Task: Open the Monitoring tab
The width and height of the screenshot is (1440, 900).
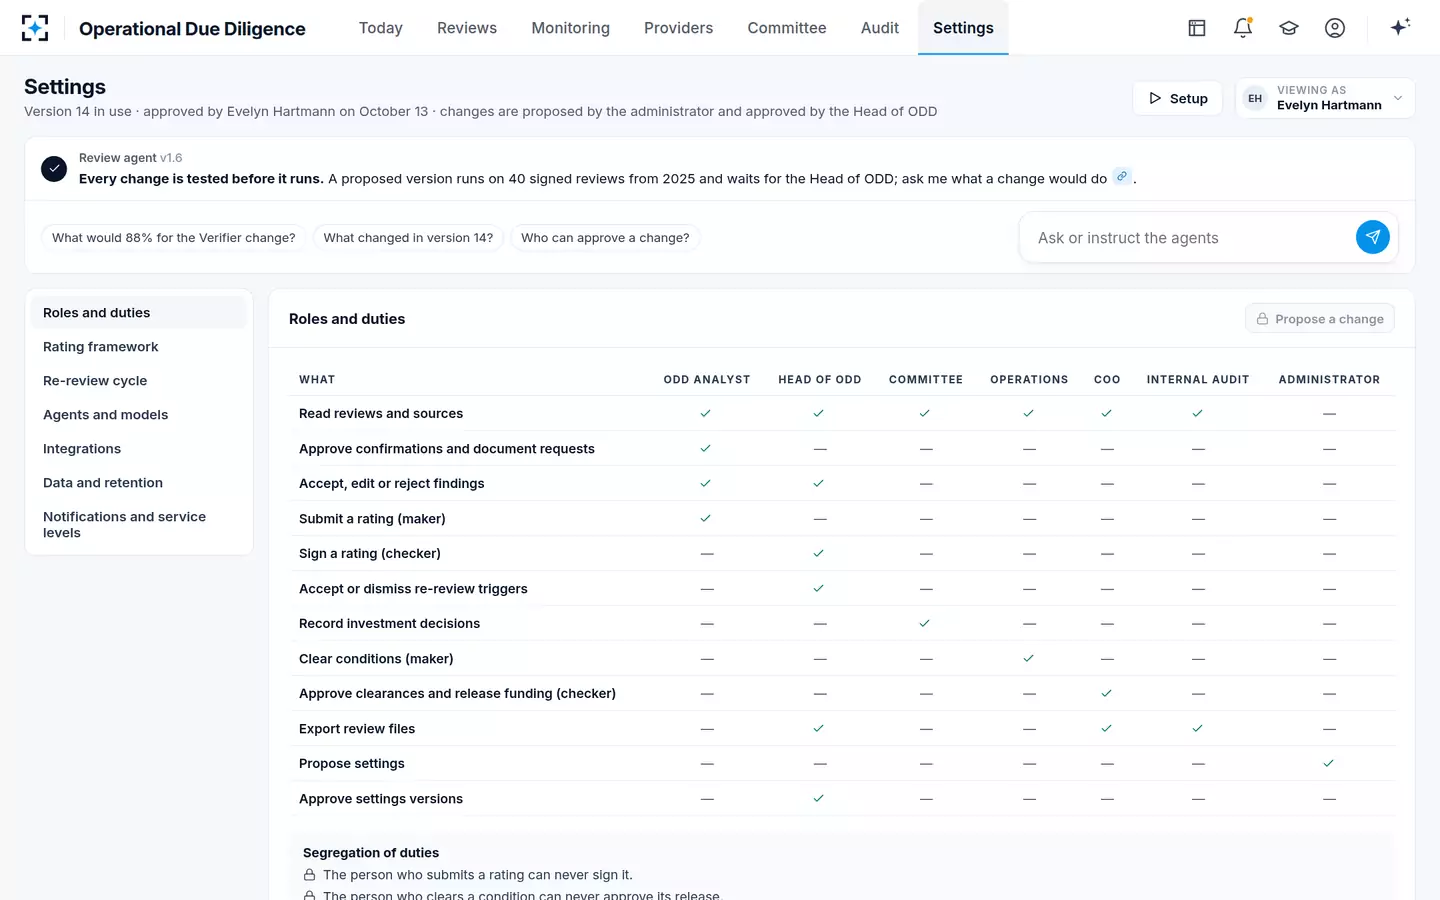Action: pos(571,28)
